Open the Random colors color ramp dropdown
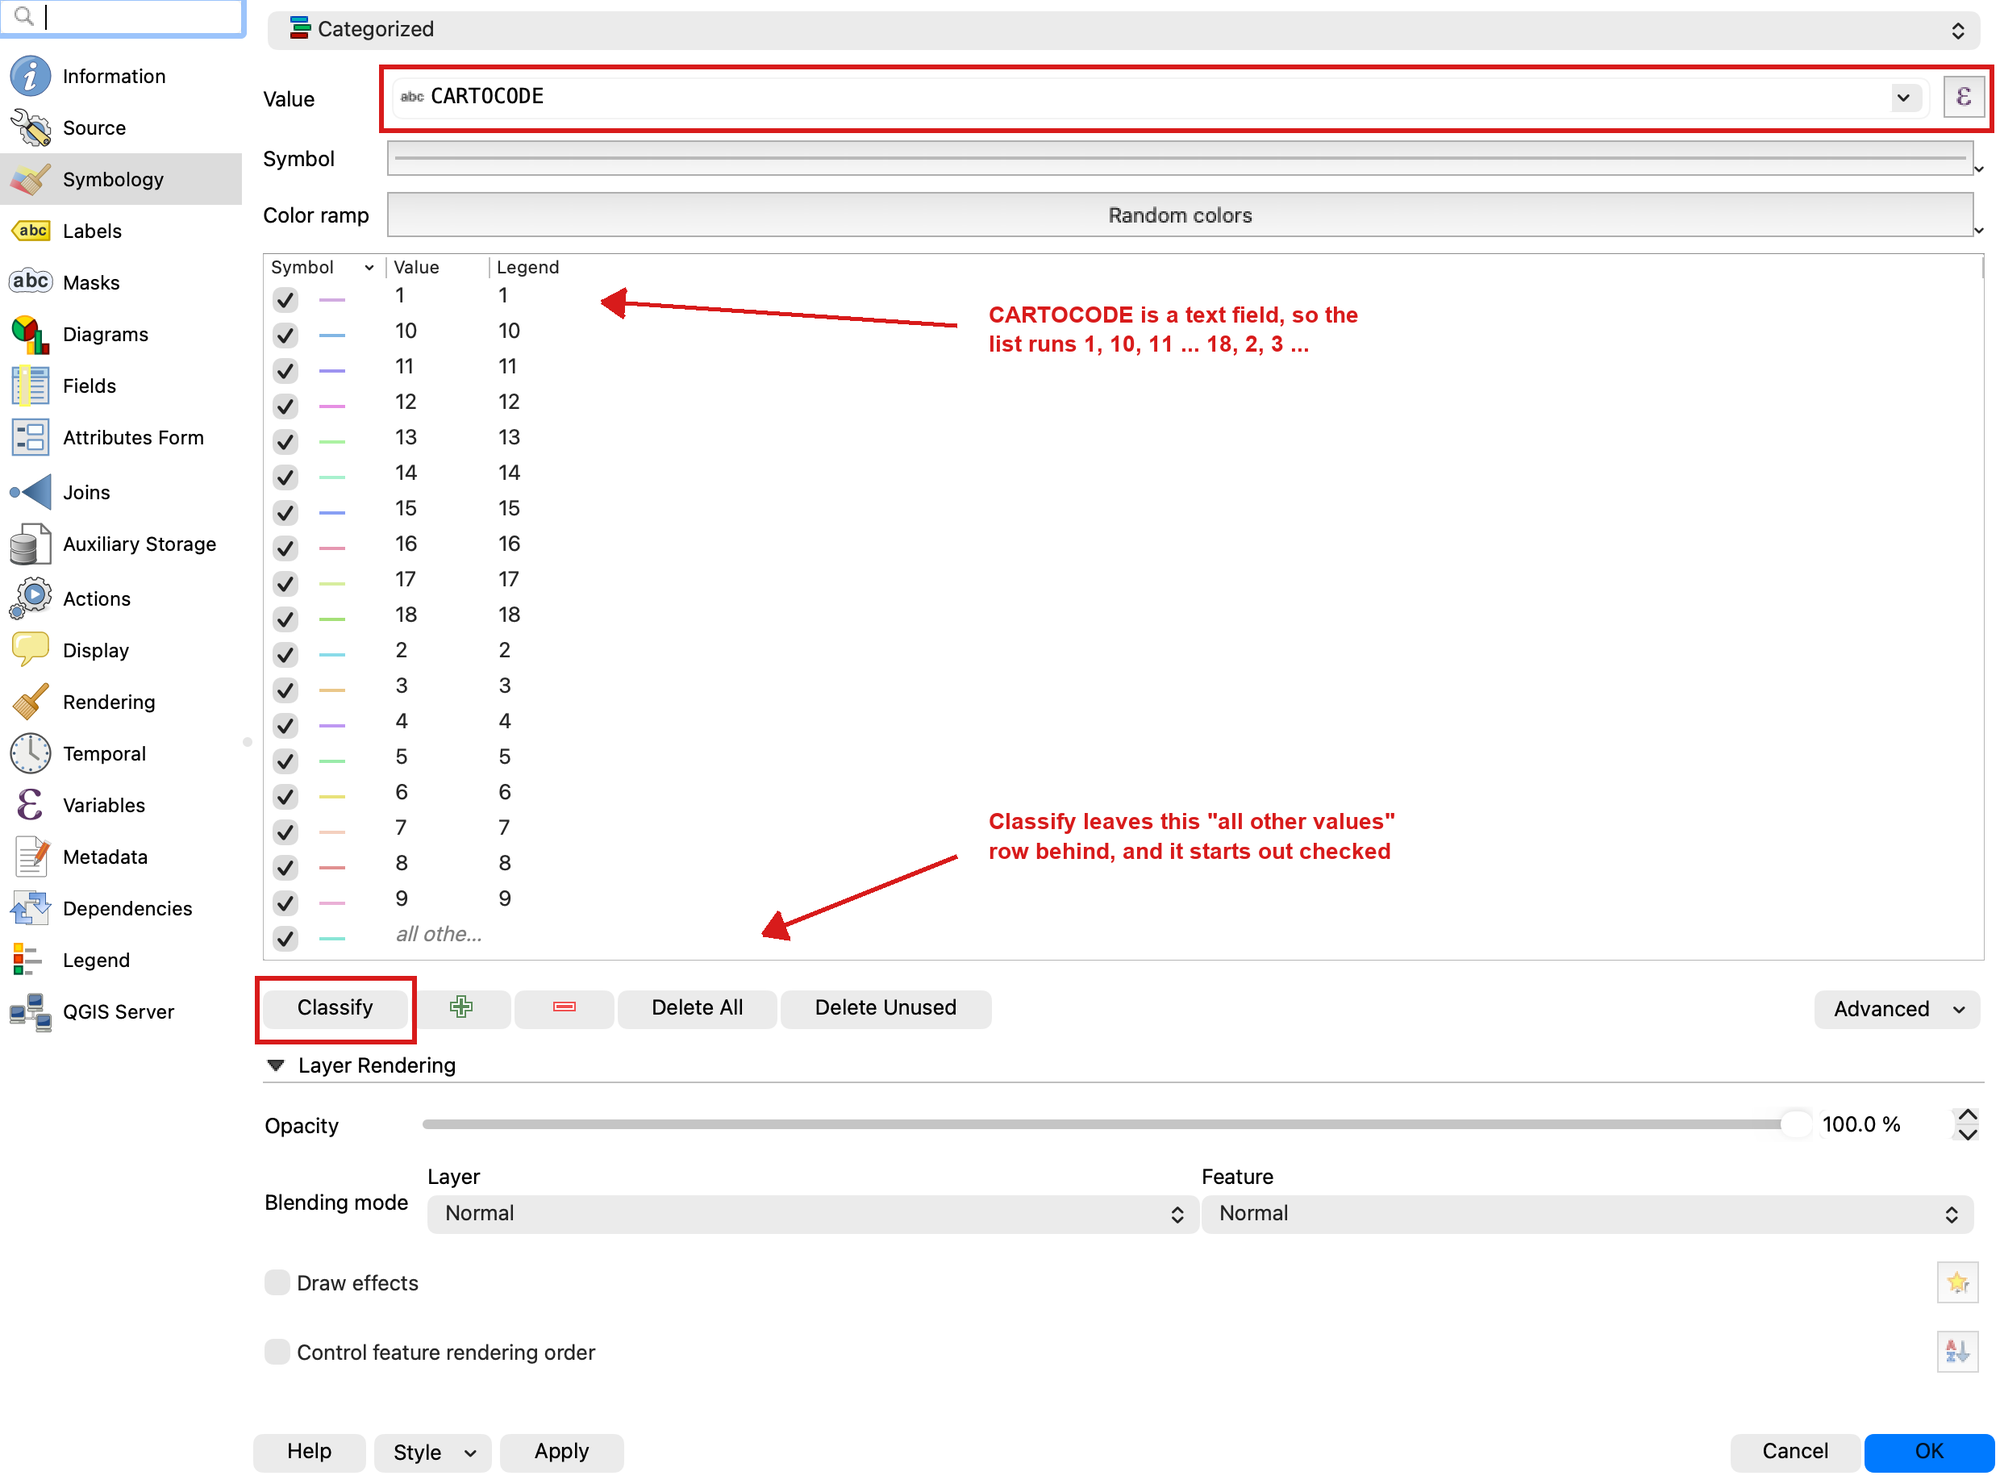The height and width of the screenshot is (1484, 2000). point(1180,215)
